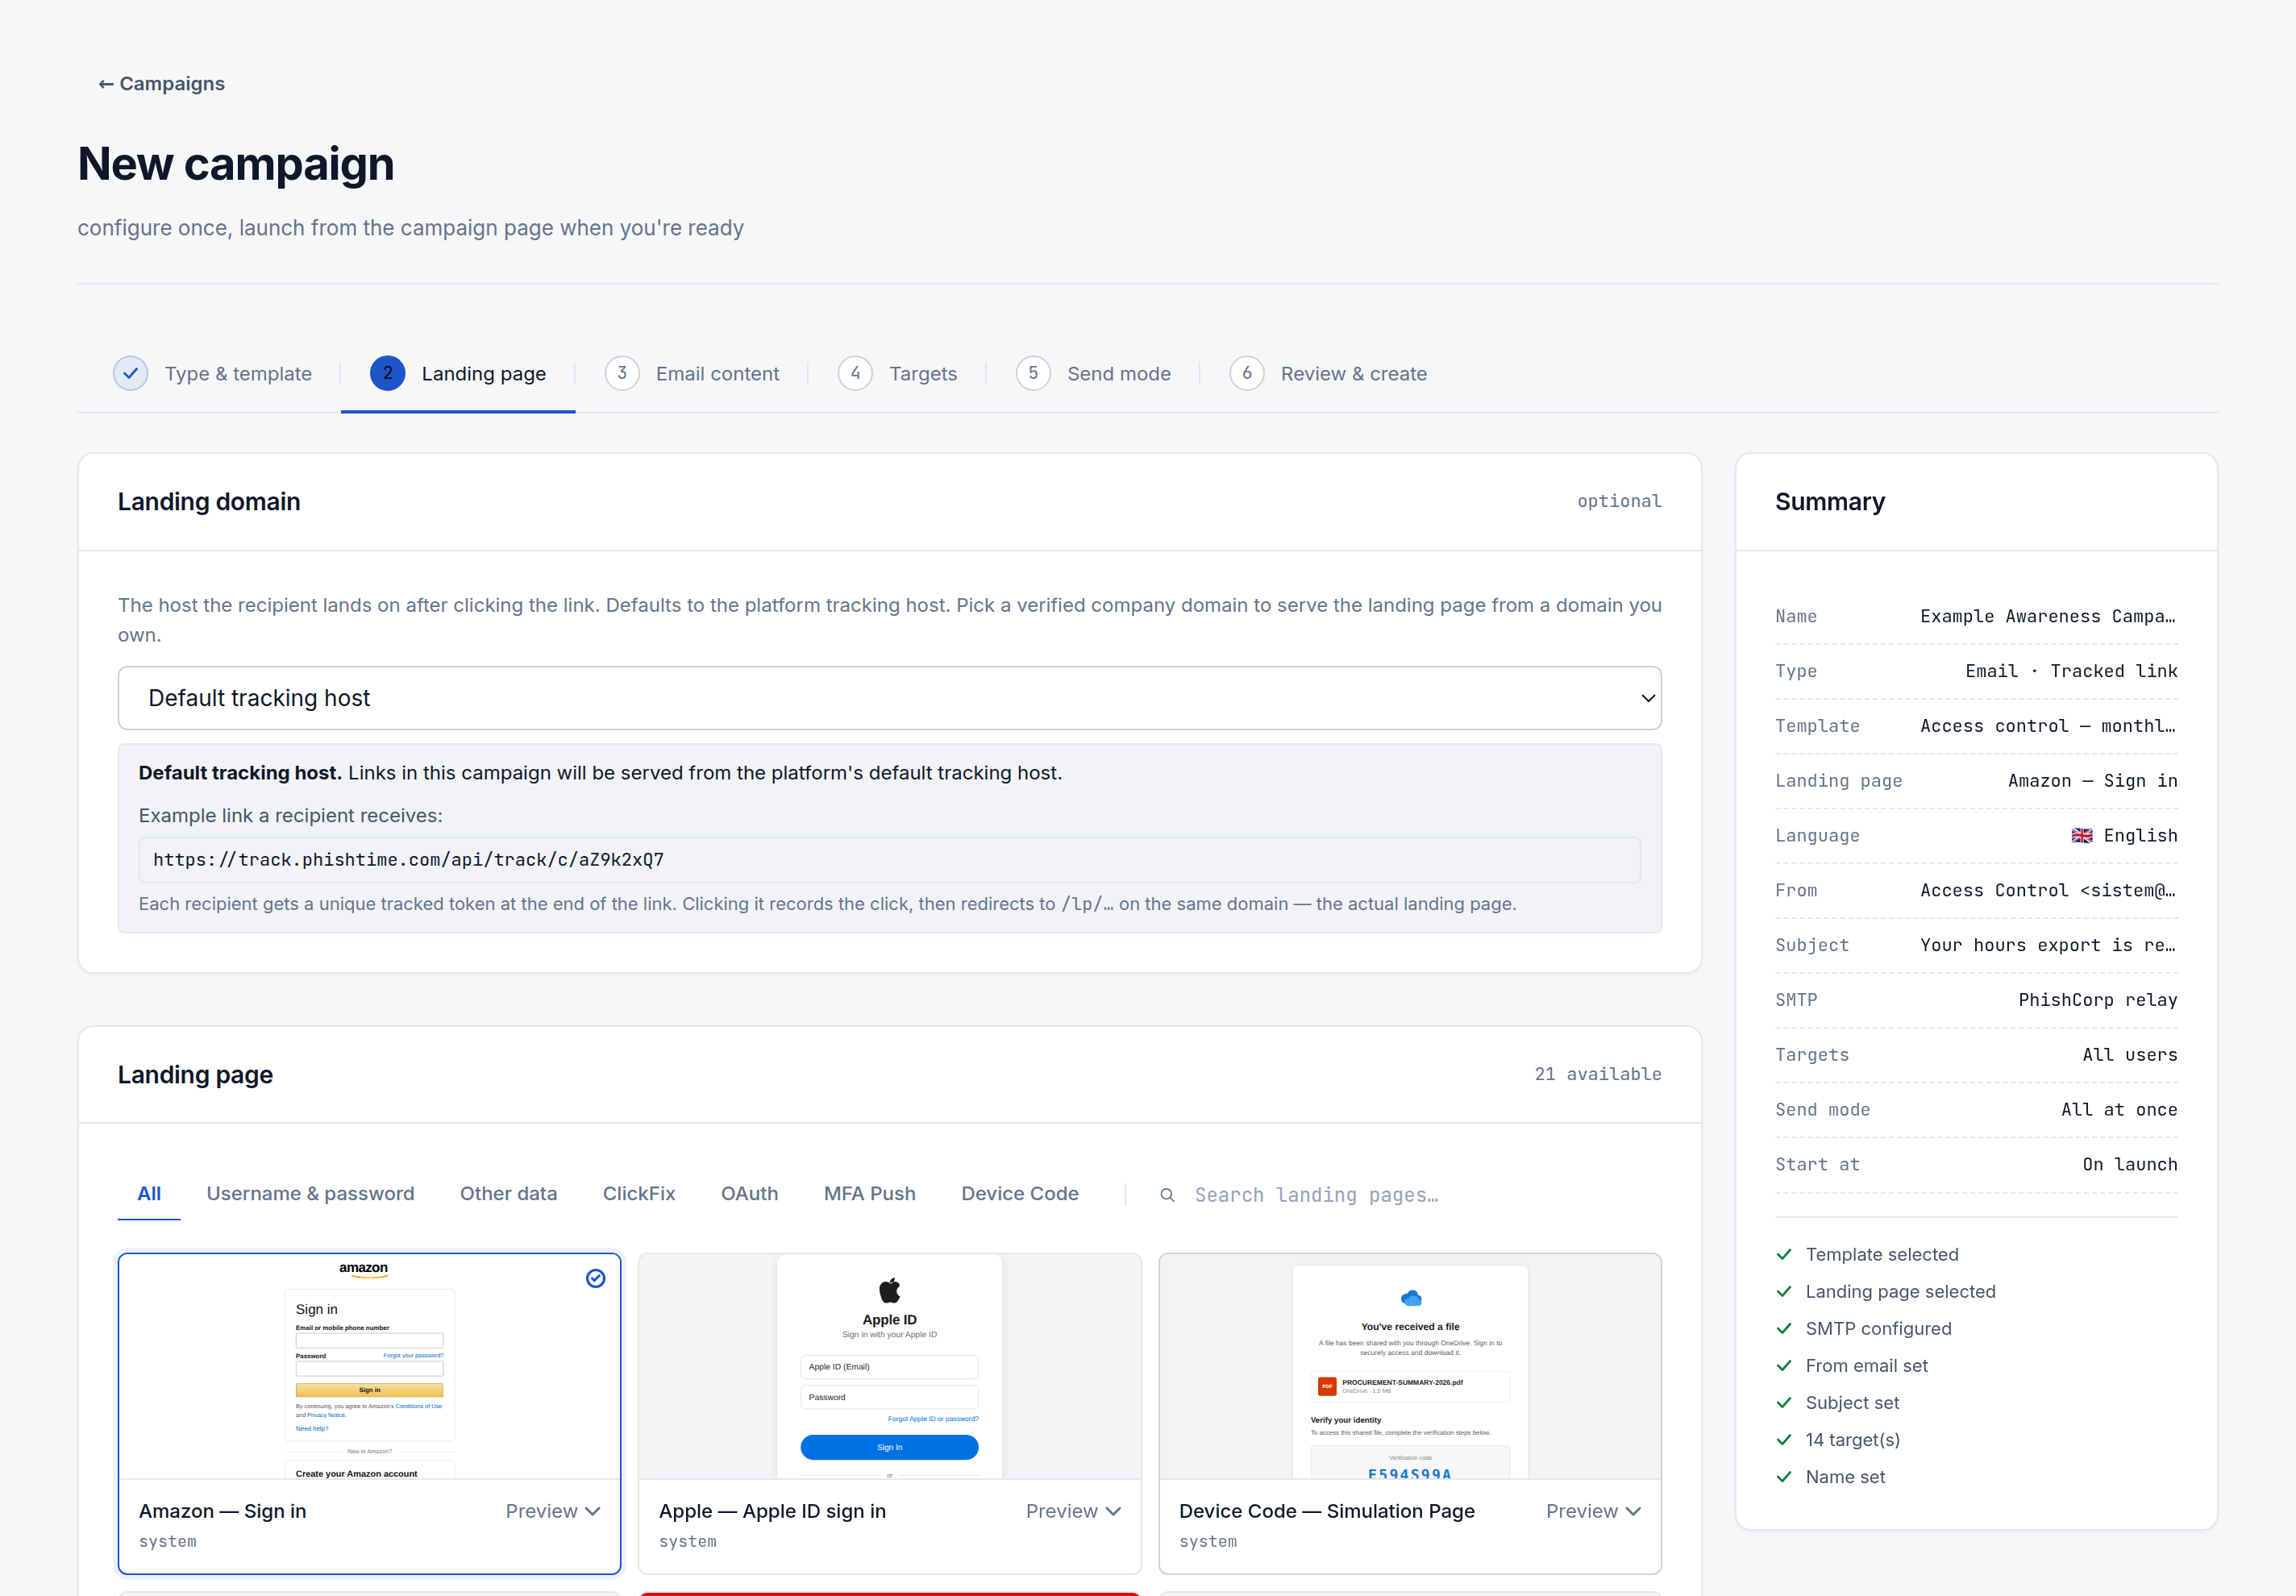Screen dimensions: 2296x1596
Task: Open the completed Type & template step
Action: tap(212, 373)
